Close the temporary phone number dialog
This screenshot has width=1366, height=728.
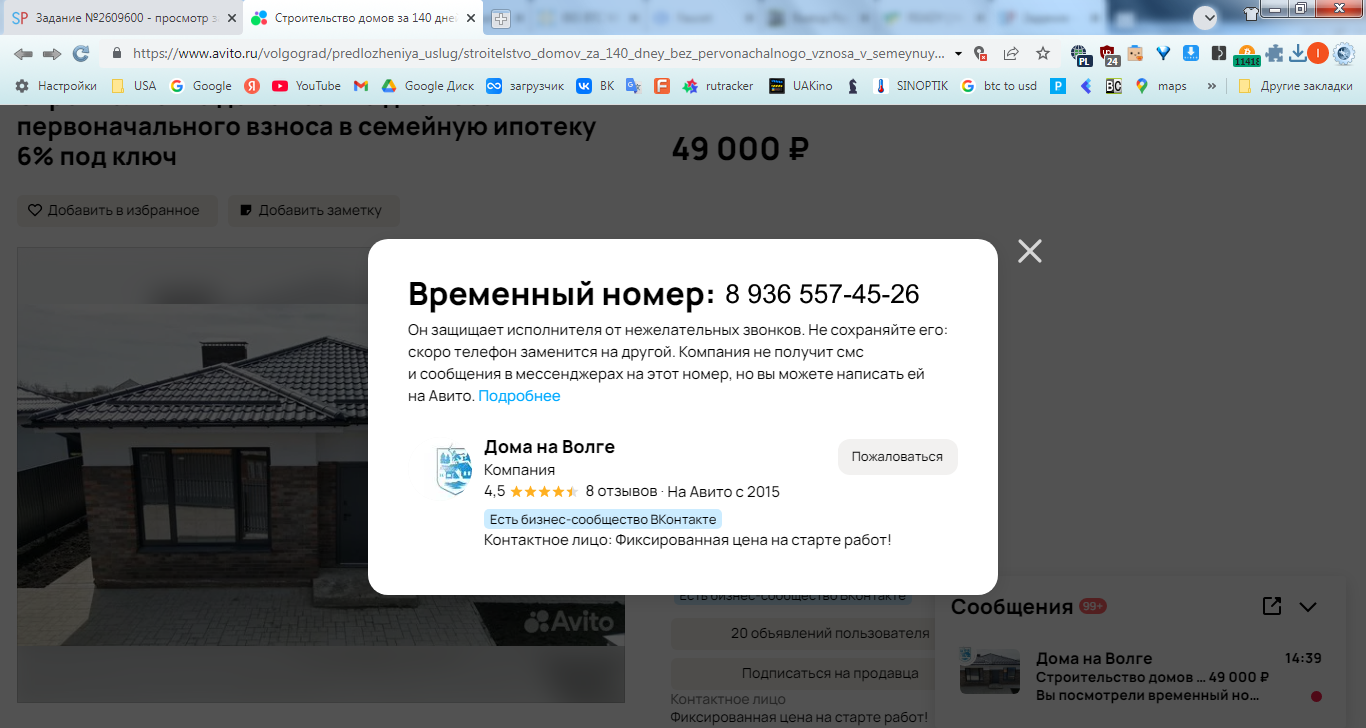[1030, 251]
